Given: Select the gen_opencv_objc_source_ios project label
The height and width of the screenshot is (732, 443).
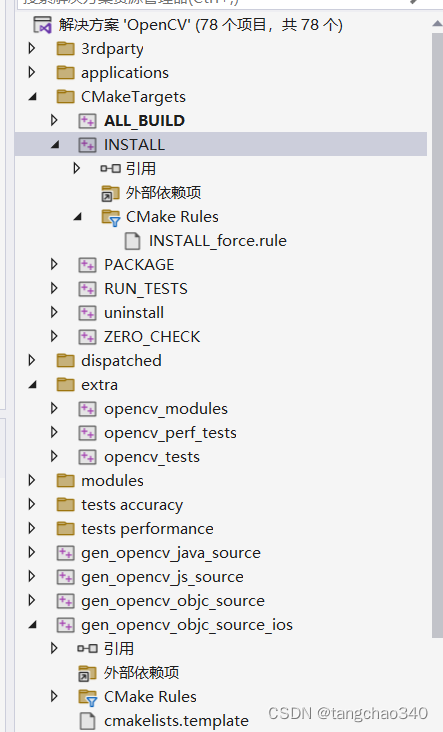Looking at the screenshot, I should (187, 625).
